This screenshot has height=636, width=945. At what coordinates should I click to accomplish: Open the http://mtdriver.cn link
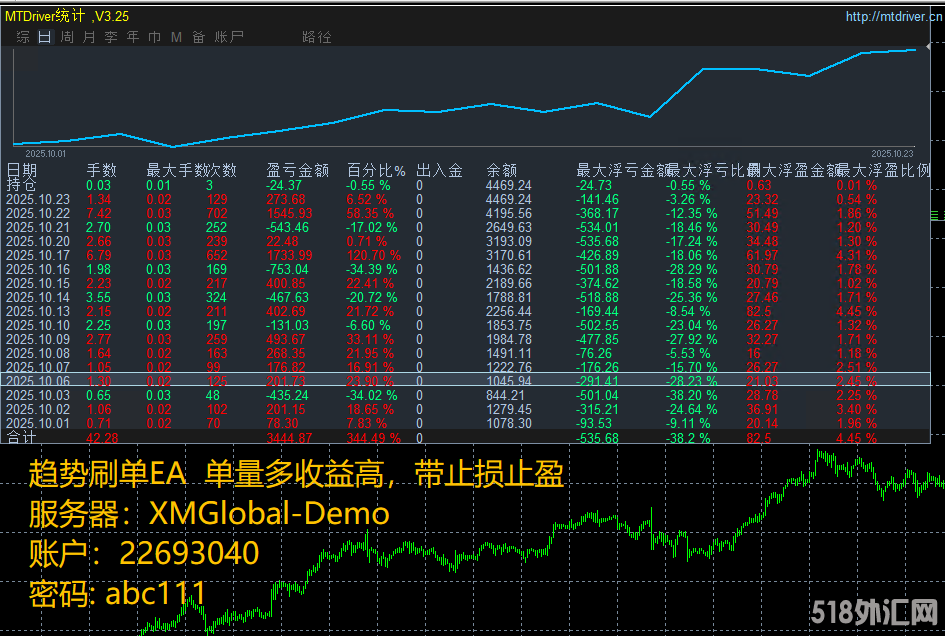point(893,16)
